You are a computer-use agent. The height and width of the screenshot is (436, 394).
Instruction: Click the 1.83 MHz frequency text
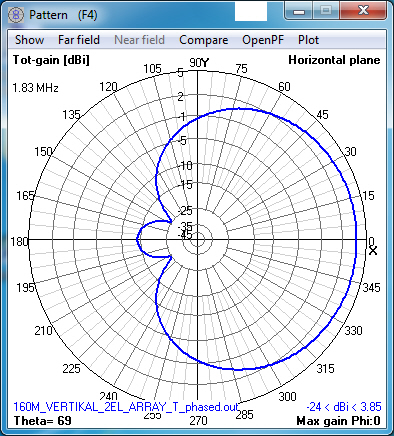click(35, 88)
